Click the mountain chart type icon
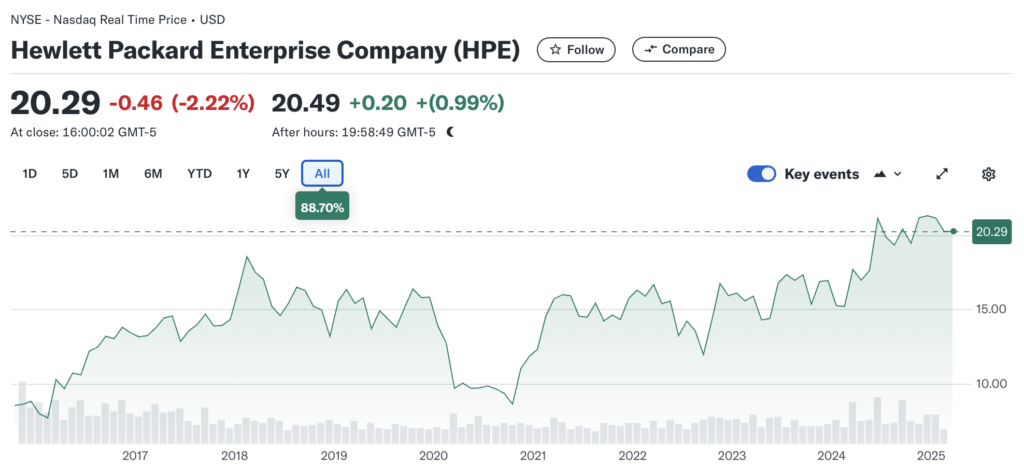 (880, 174)
